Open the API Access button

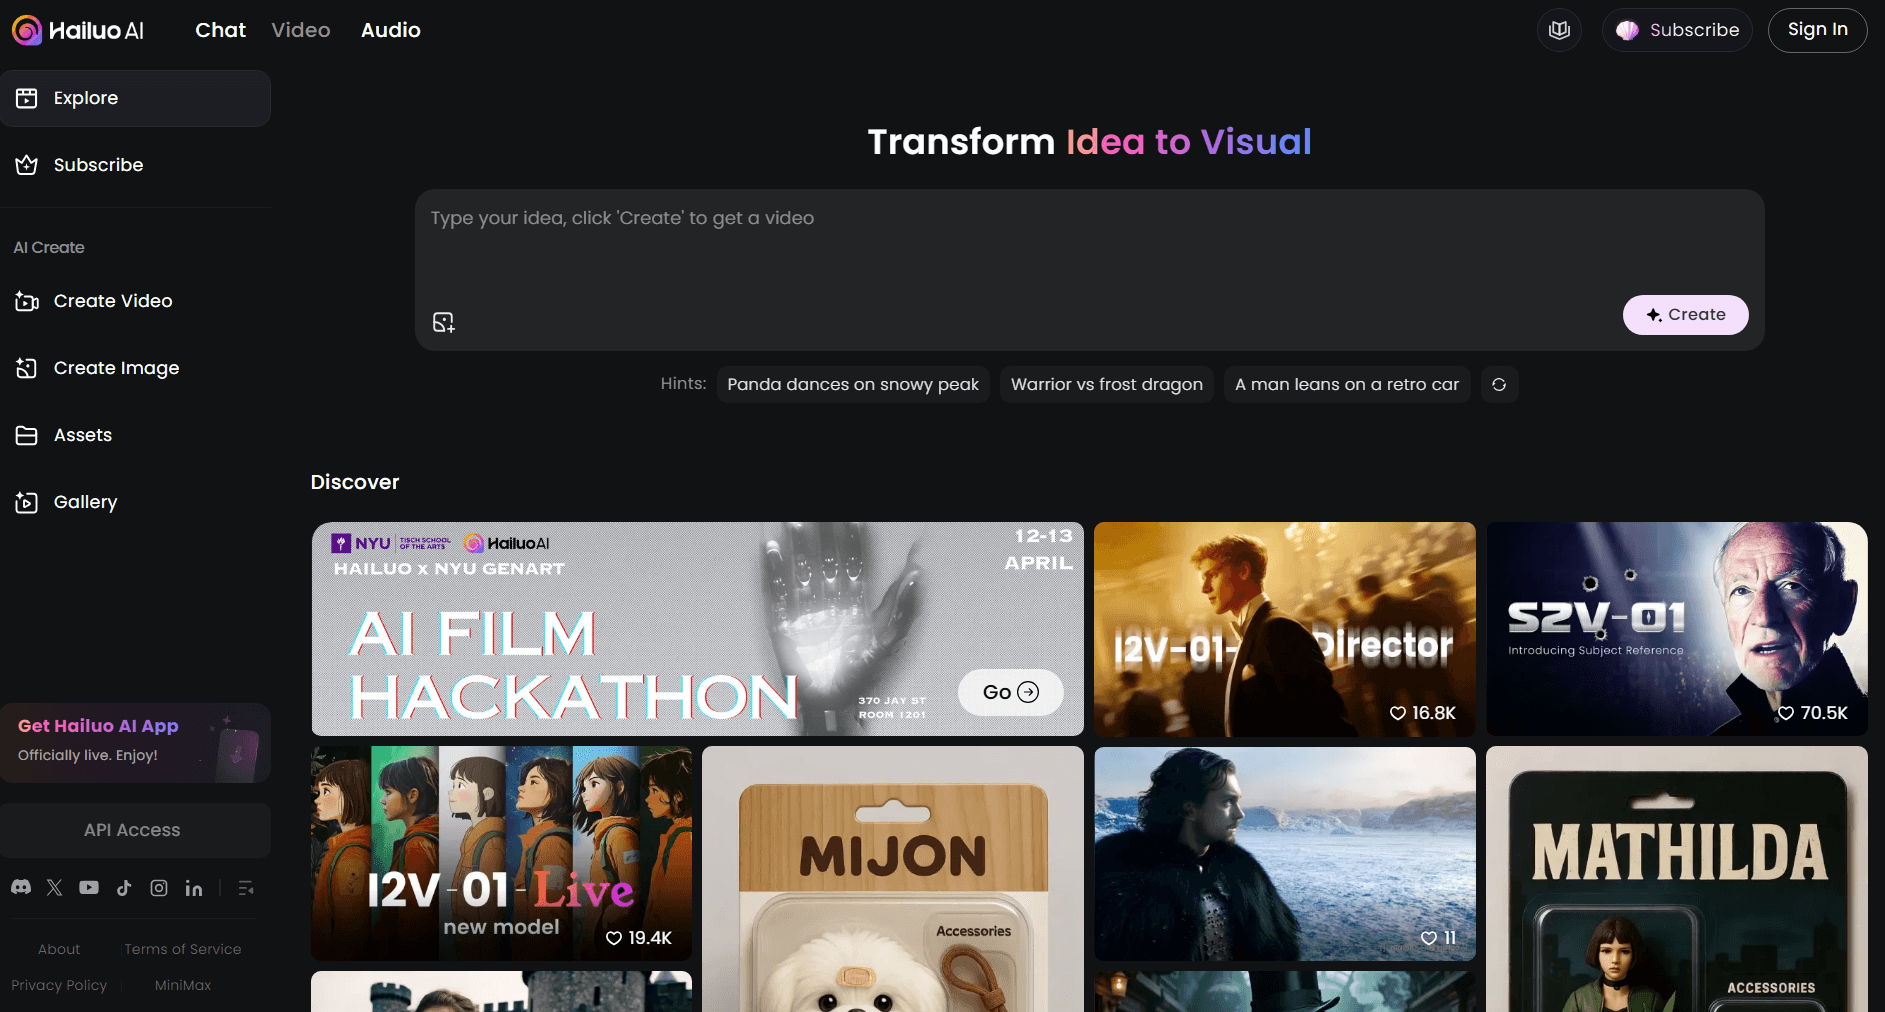pyautogui.click(x=135, y=830)
